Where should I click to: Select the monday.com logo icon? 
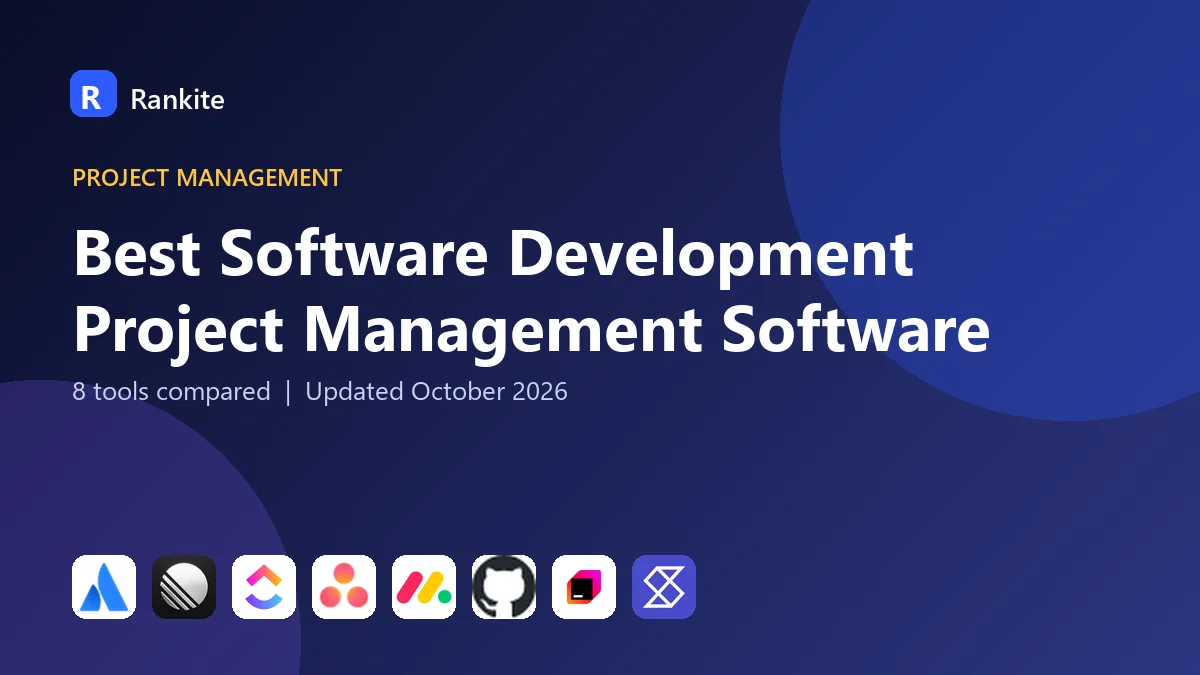(x=424, y=587)
